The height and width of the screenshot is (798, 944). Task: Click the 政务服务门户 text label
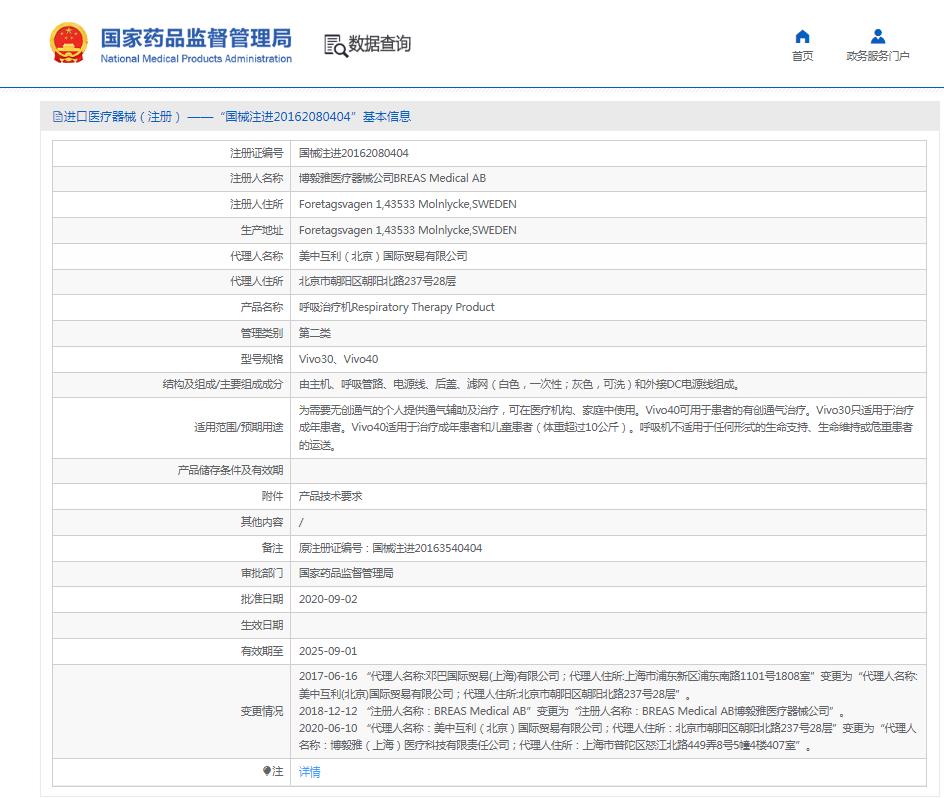tap(877, 57)
